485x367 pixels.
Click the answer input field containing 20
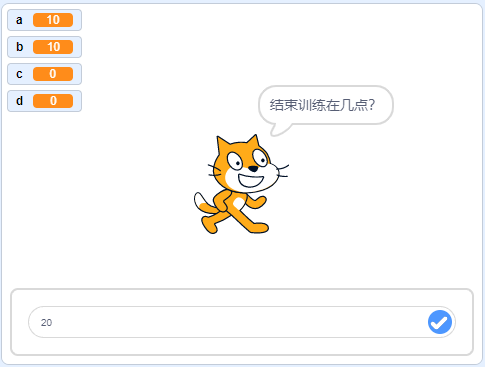coord(242,322)
